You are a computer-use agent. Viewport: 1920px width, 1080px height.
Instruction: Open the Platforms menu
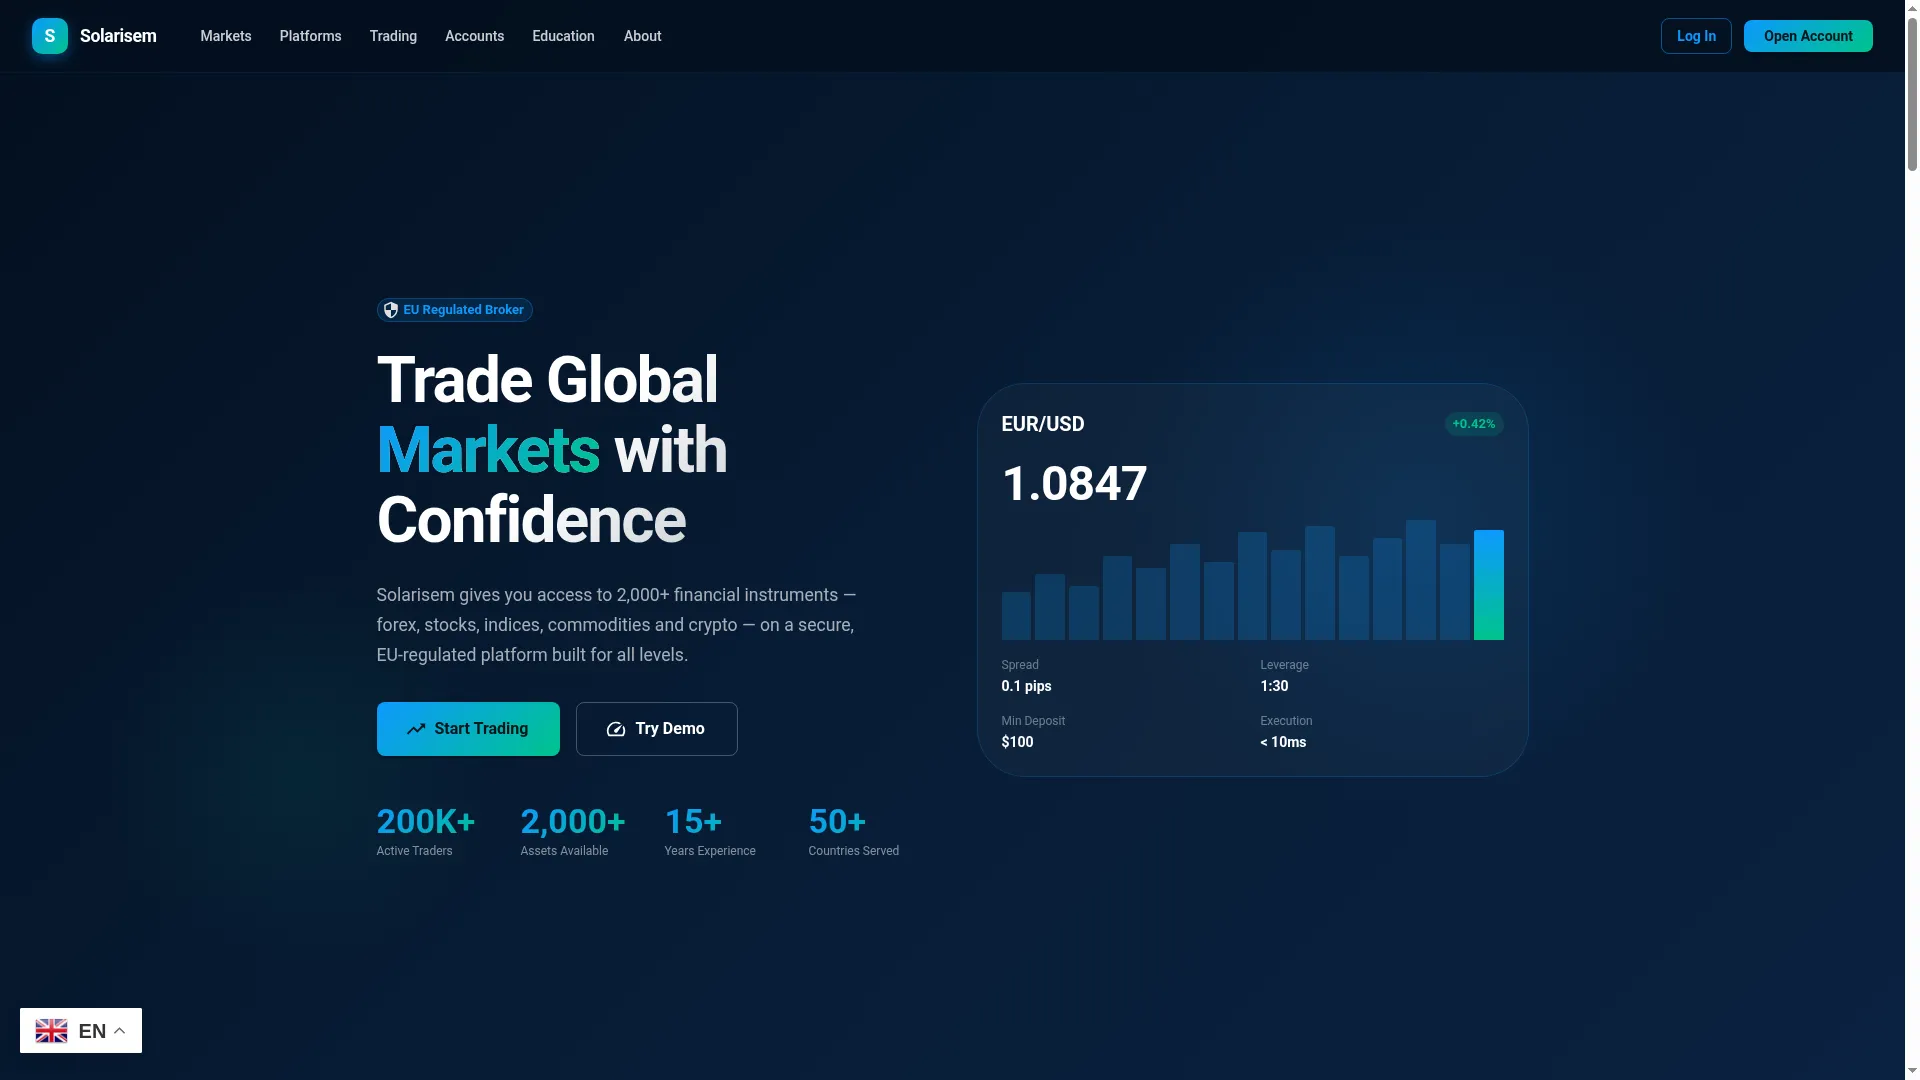coord(310,36)
